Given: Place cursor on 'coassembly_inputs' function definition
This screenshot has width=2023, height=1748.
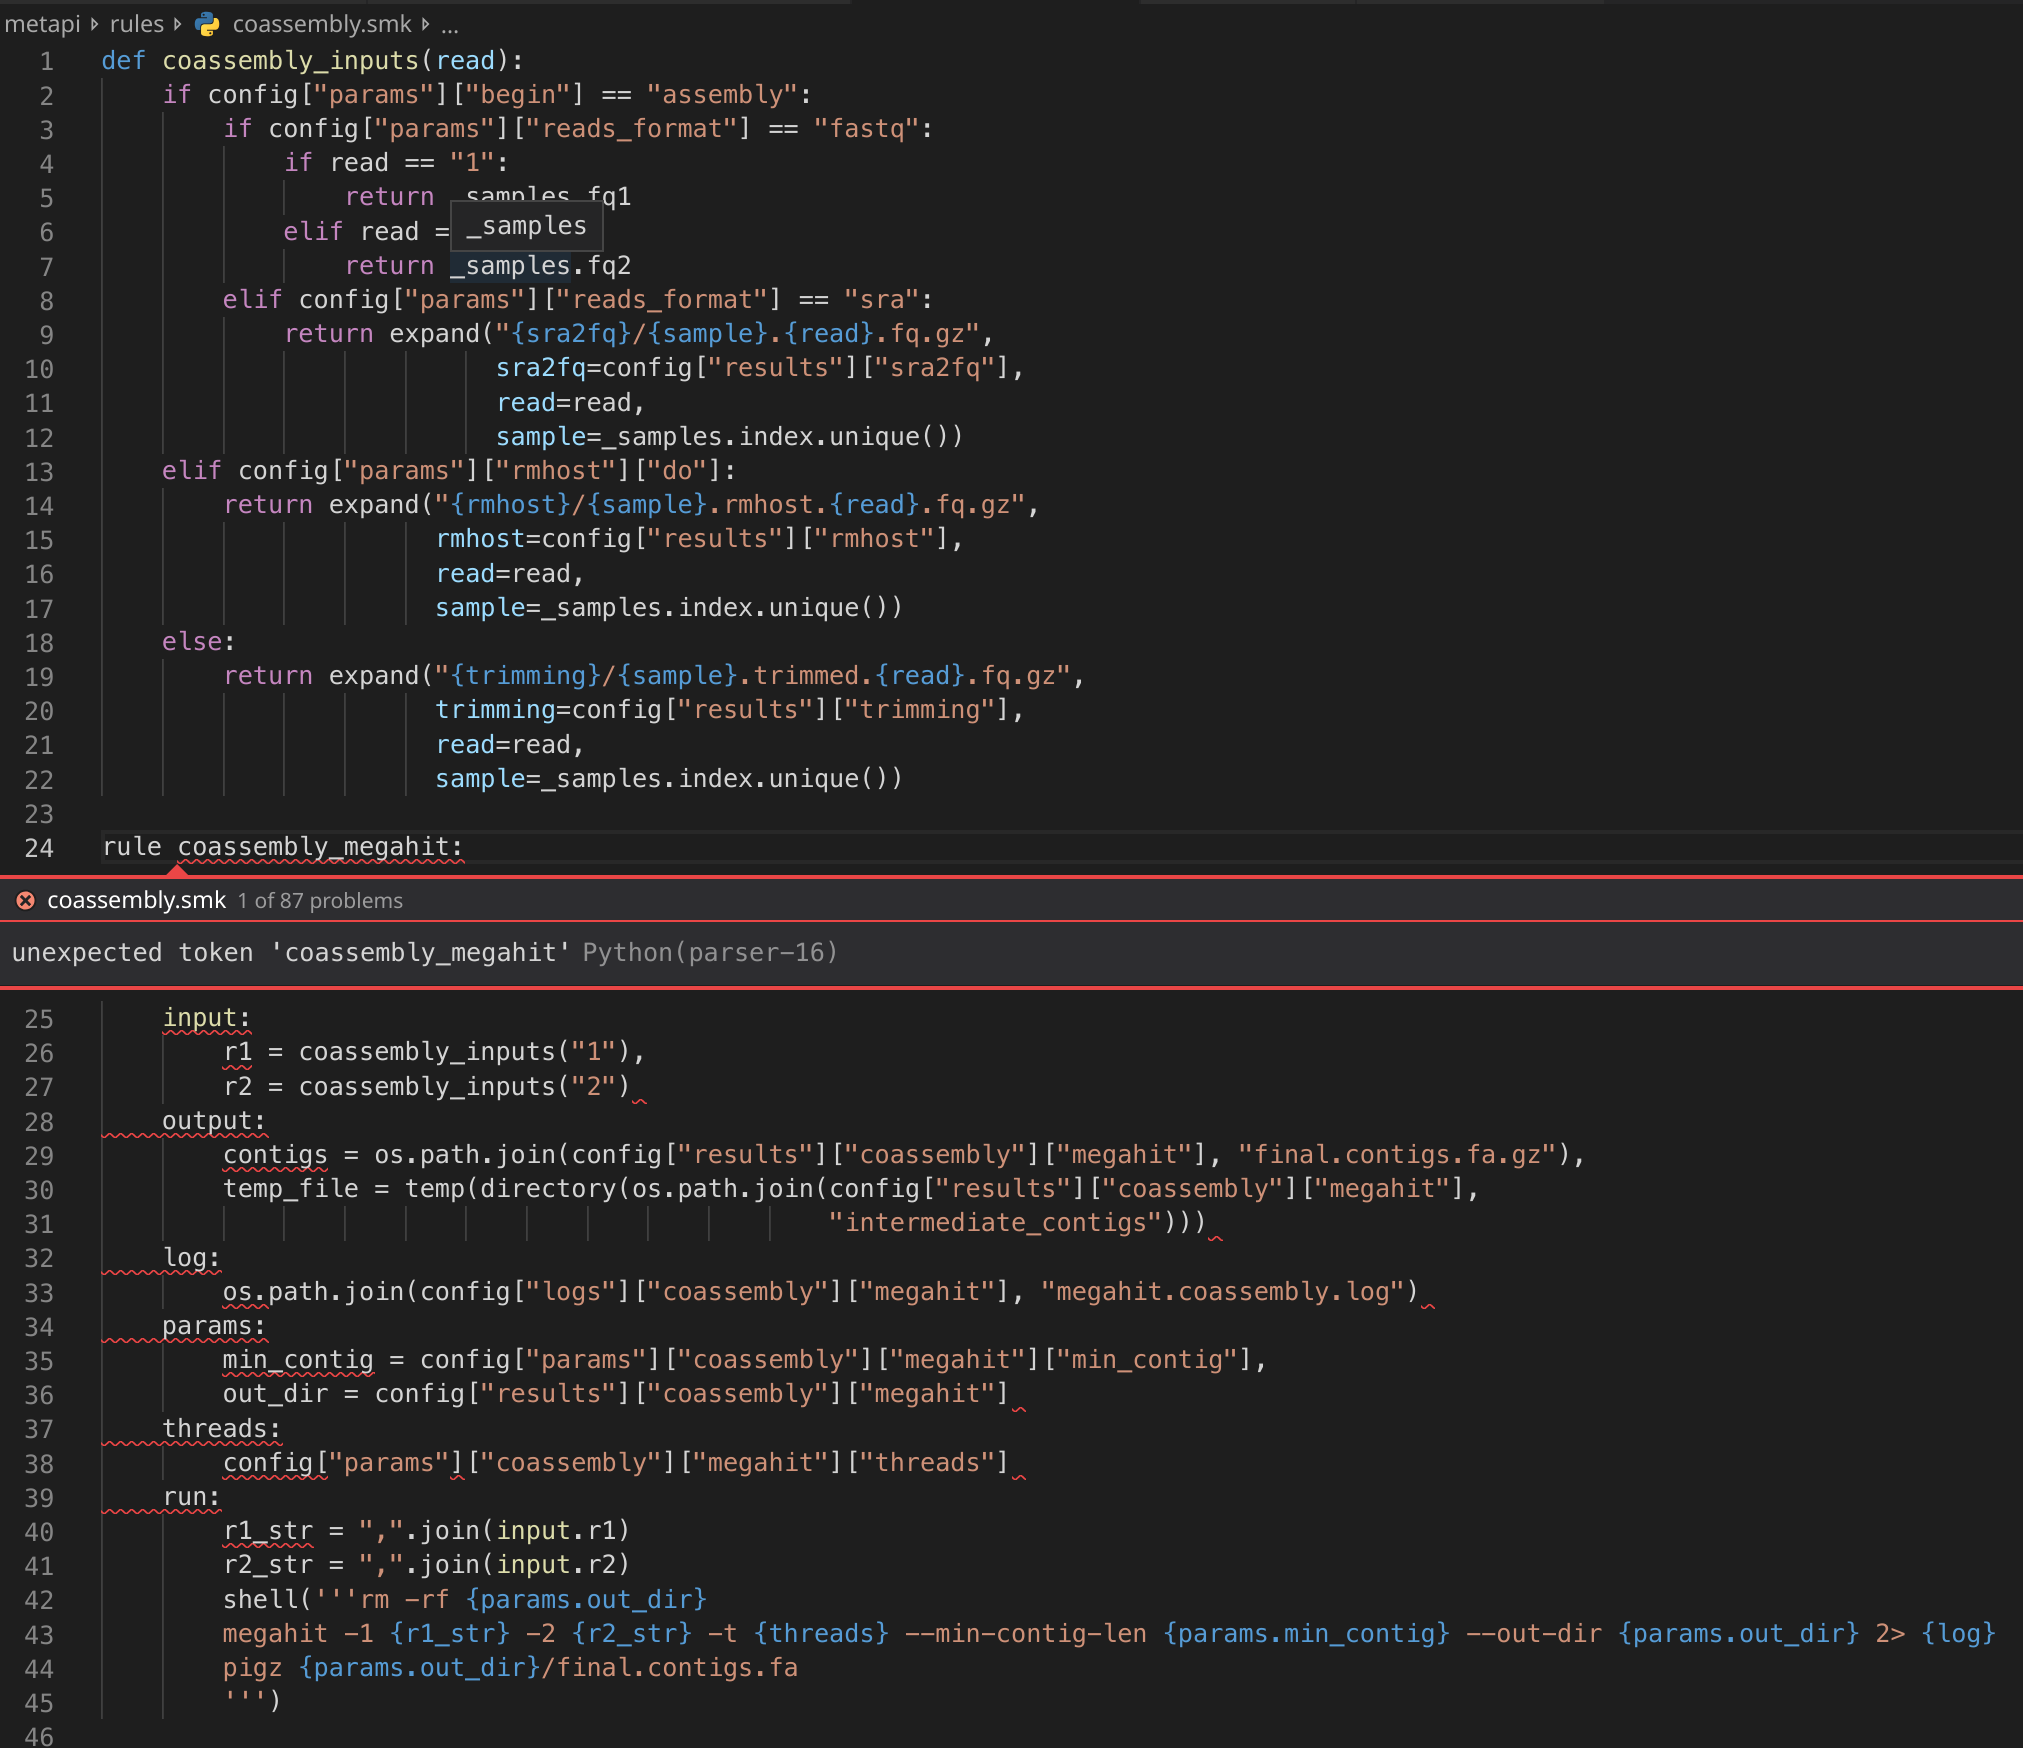Looking at the screenshot, I should (293, 60).
